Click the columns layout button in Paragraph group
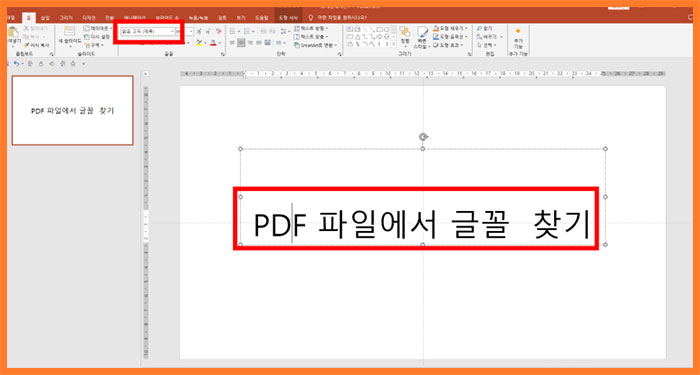 coord(281,43)
